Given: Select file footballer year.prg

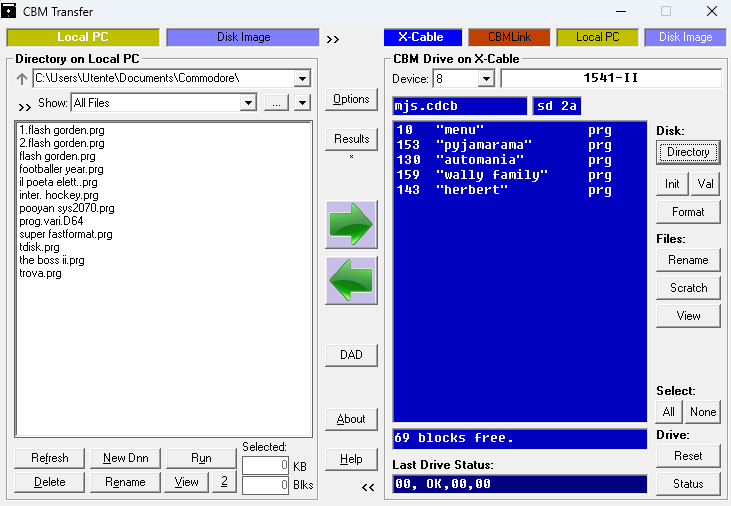Looking at the screenshot, I should pos(61,169).
